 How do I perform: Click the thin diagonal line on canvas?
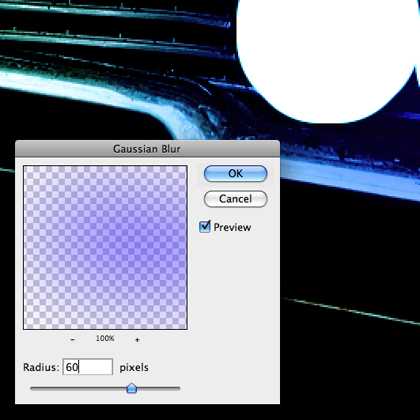coord(353,312)
